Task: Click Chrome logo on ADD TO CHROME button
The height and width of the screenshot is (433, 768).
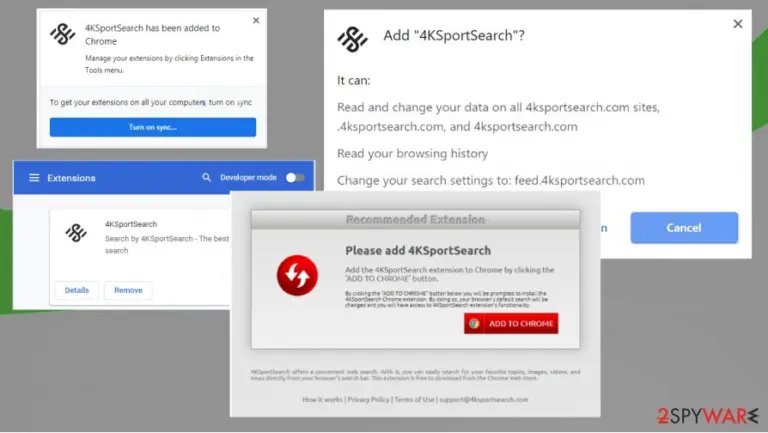Action: point(474,324)
